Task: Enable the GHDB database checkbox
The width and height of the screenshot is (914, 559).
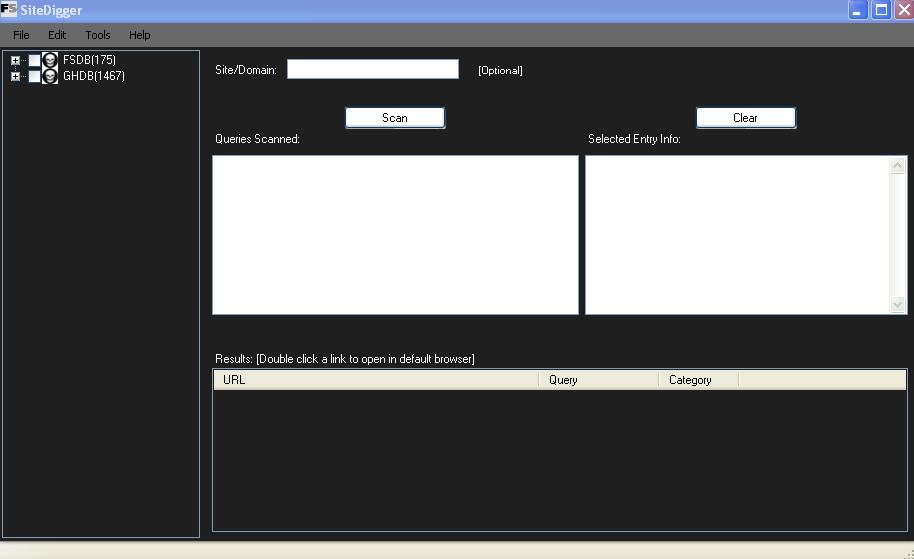Action: coord(34,76)
